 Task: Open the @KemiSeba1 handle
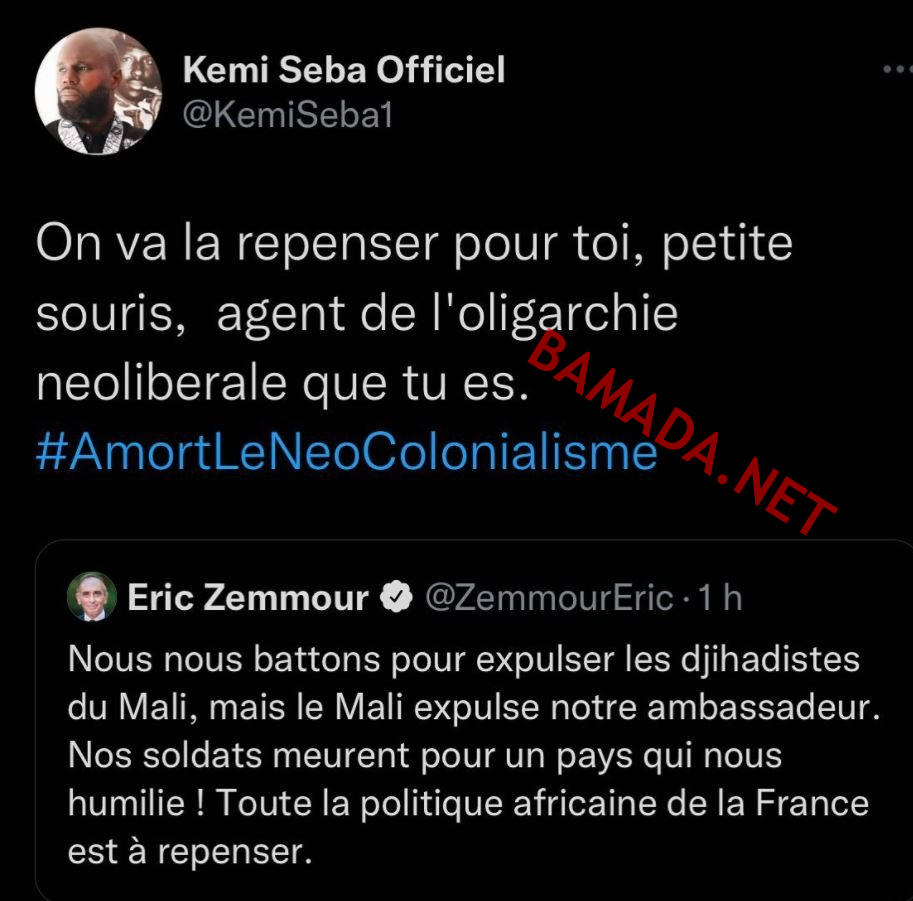click(x=288, y=115)
